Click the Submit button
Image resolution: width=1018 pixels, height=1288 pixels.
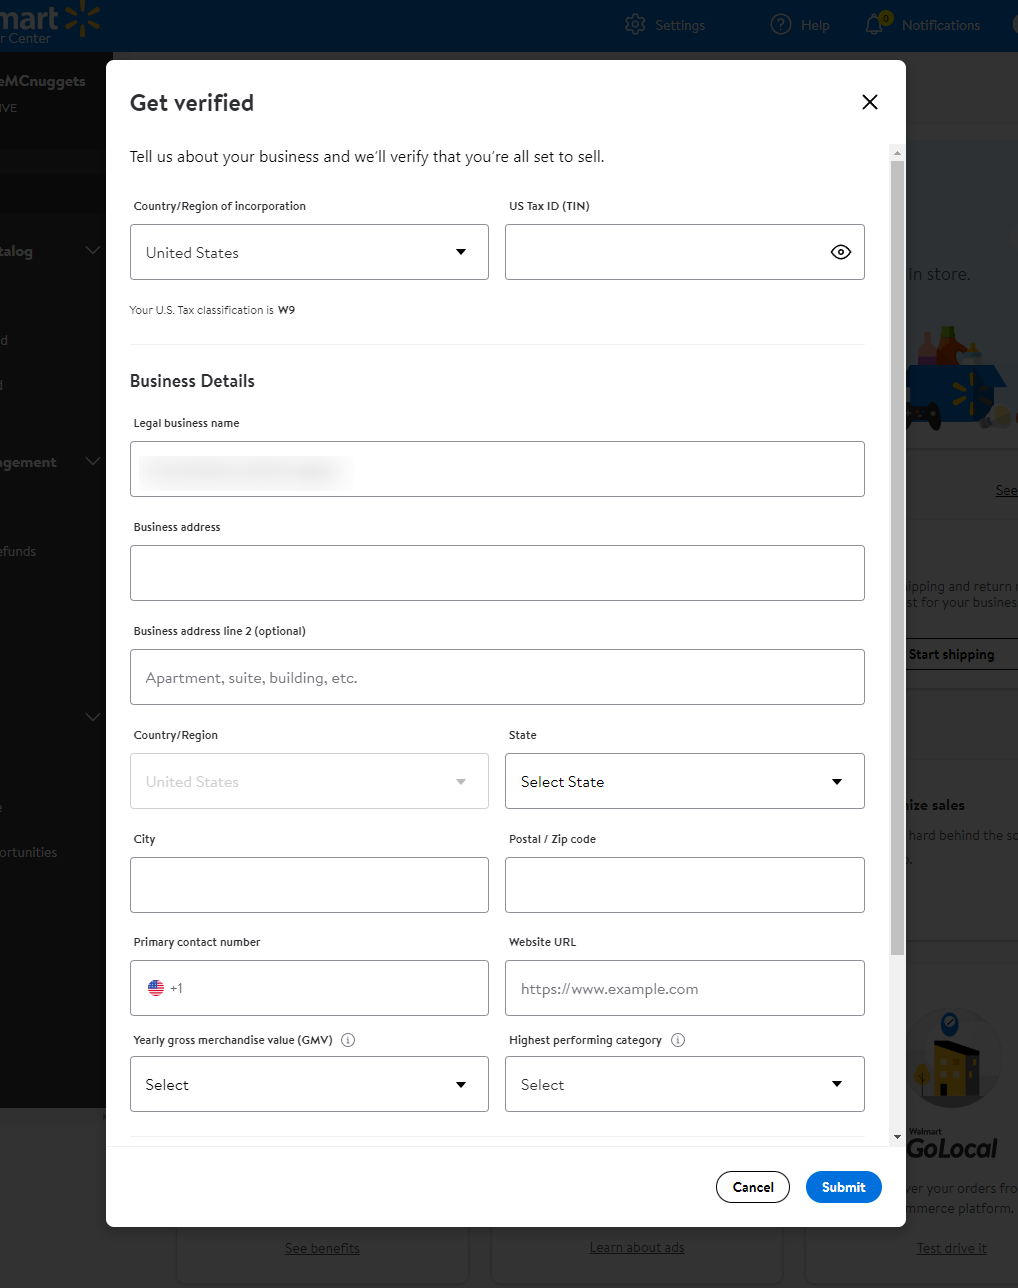click(843, 1187)
